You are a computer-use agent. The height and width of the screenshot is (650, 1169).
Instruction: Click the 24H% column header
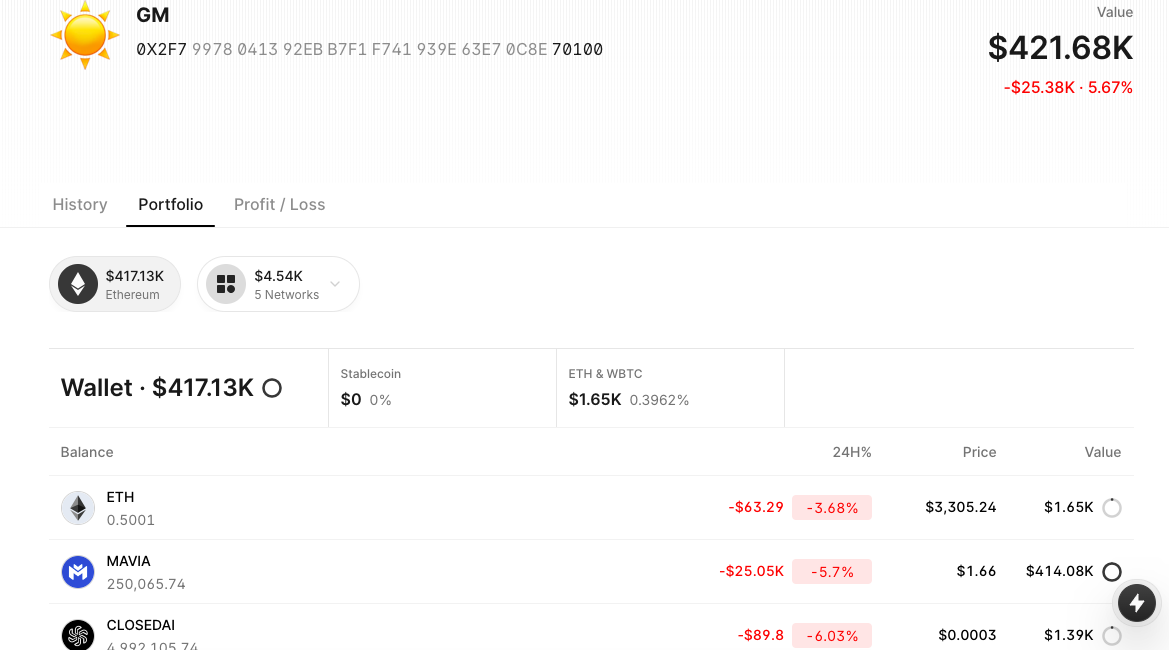(852, 452)
